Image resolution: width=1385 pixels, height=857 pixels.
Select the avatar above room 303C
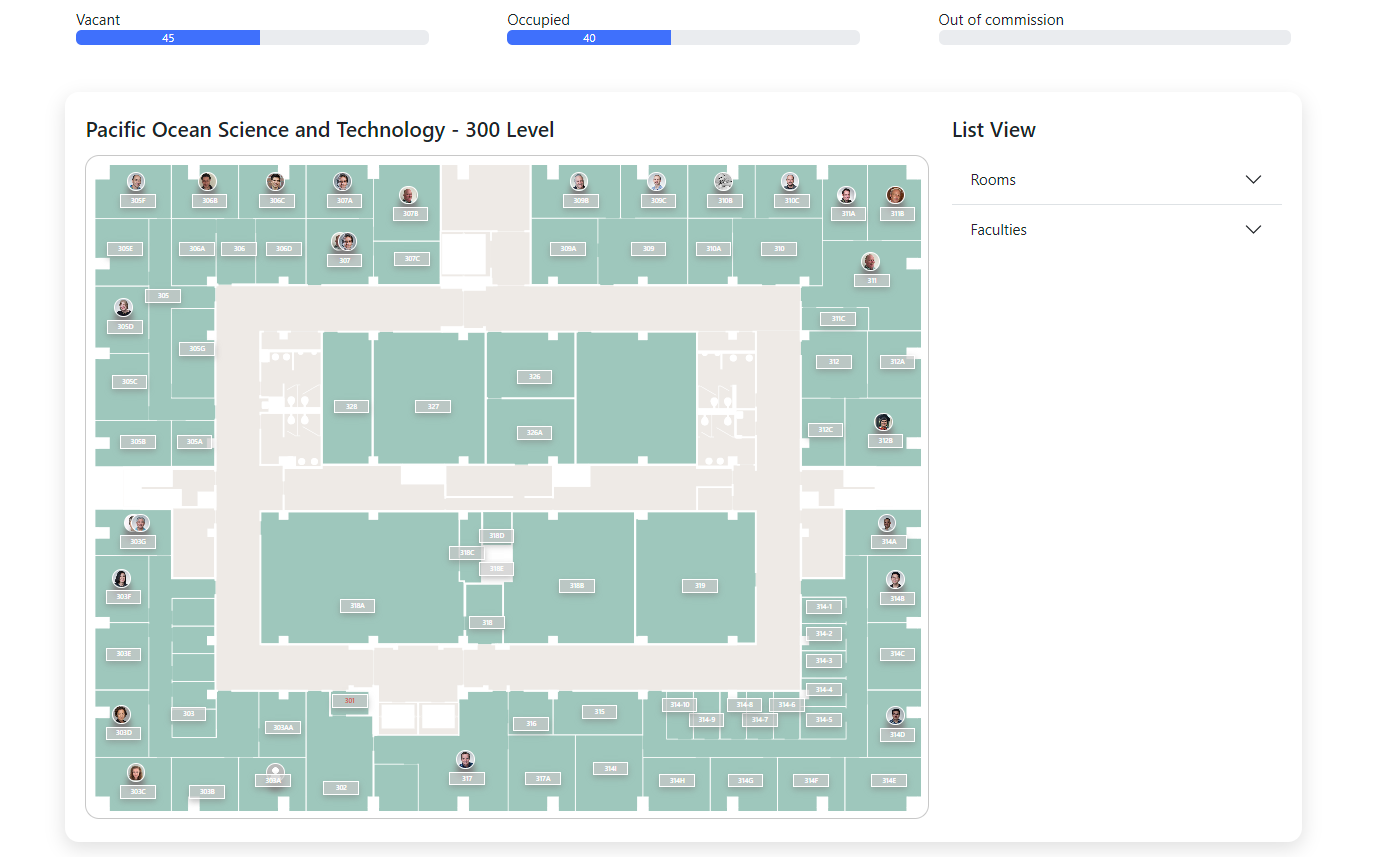(x=136, y=772)
